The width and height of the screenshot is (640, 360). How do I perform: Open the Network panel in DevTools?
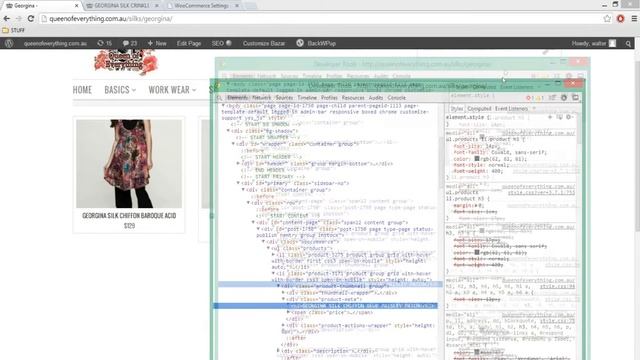pos(261,98)
